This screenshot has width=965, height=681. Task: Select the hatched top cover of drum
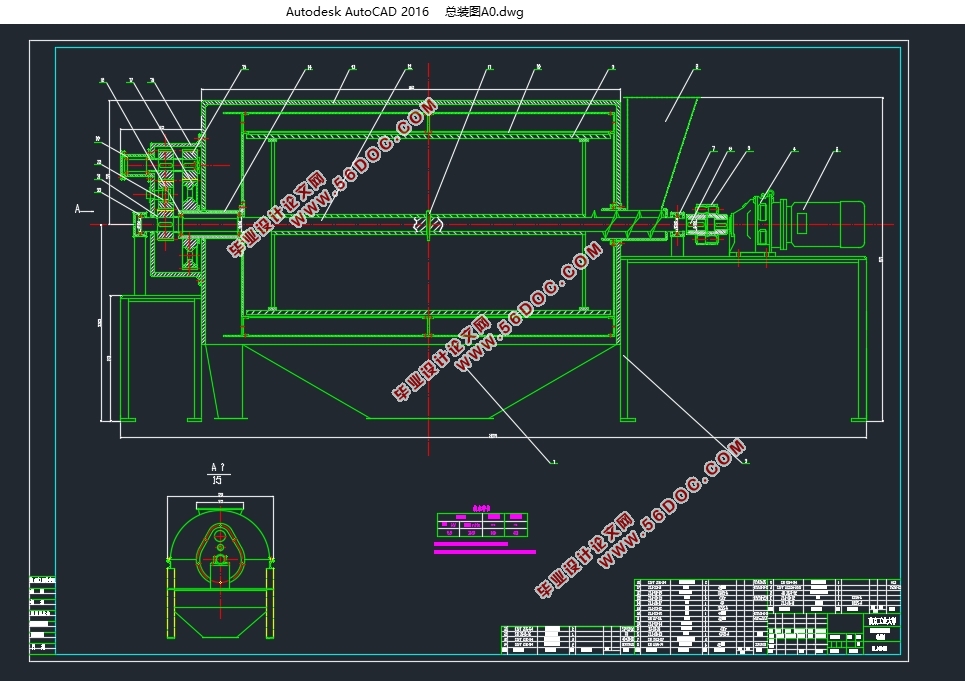(410, 103)
